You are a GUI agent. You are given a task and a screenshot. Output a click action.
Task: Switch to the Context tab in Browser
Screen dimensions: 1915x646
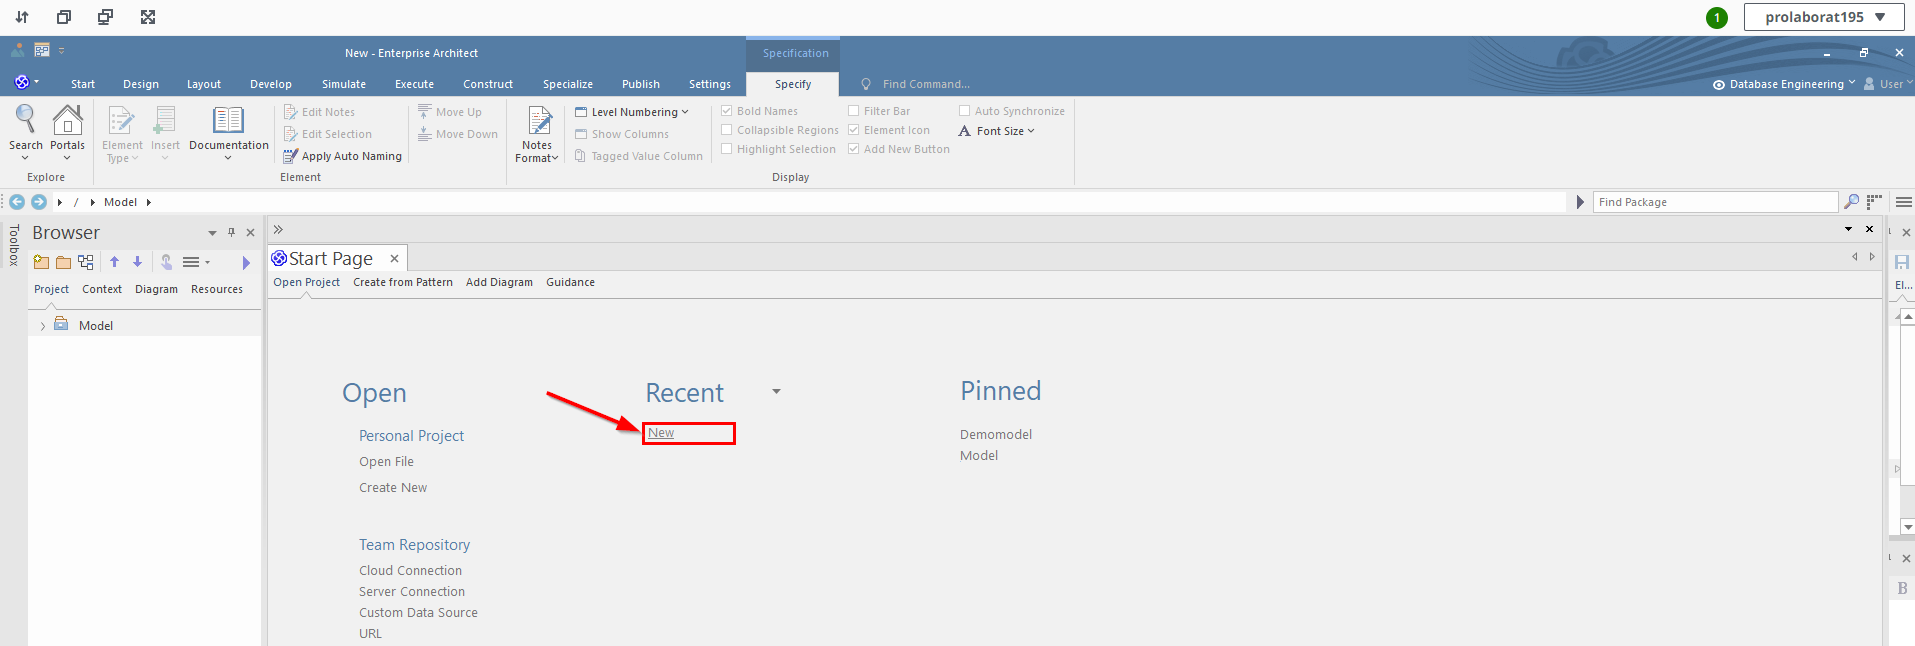pyautogui.click(x=102, y=289)
